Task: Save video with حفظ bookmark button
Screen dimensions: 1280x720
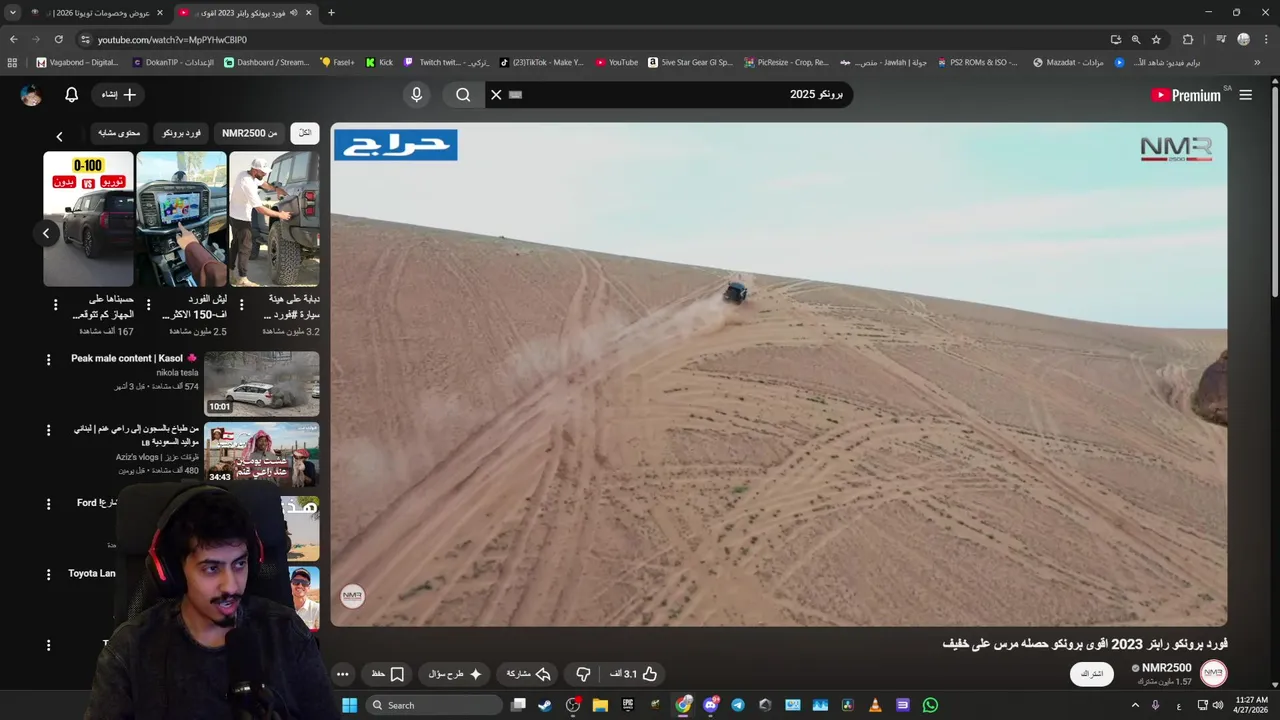Action: point(387,674)
